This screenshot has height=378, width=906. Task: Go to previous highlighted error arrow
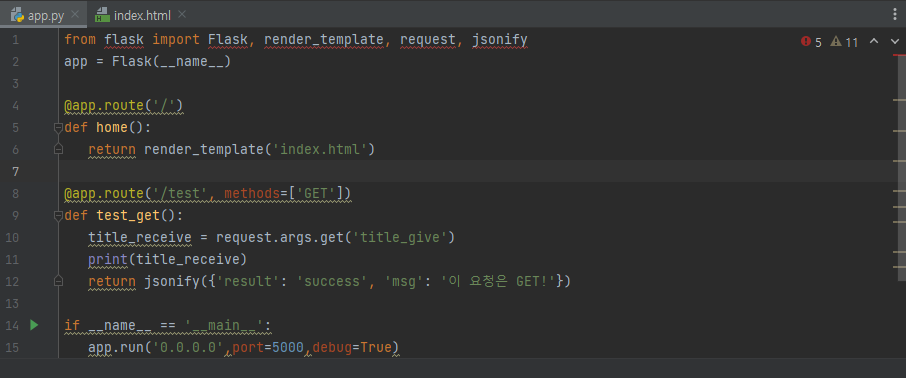point(874,41)
